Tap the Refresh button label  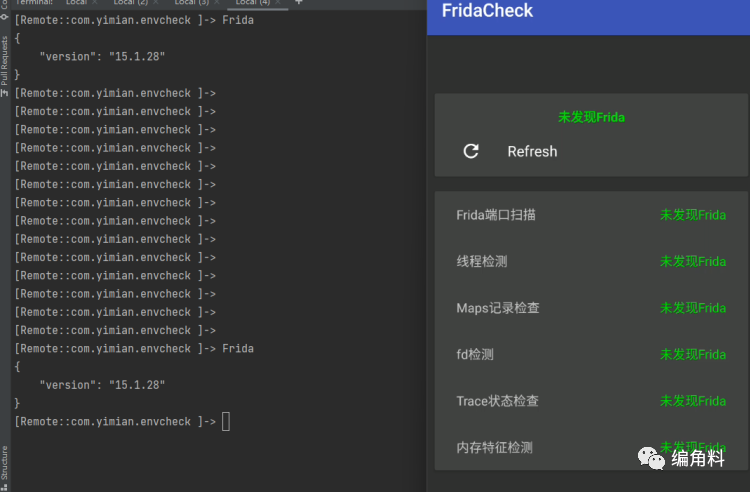[x=532, y=152]
